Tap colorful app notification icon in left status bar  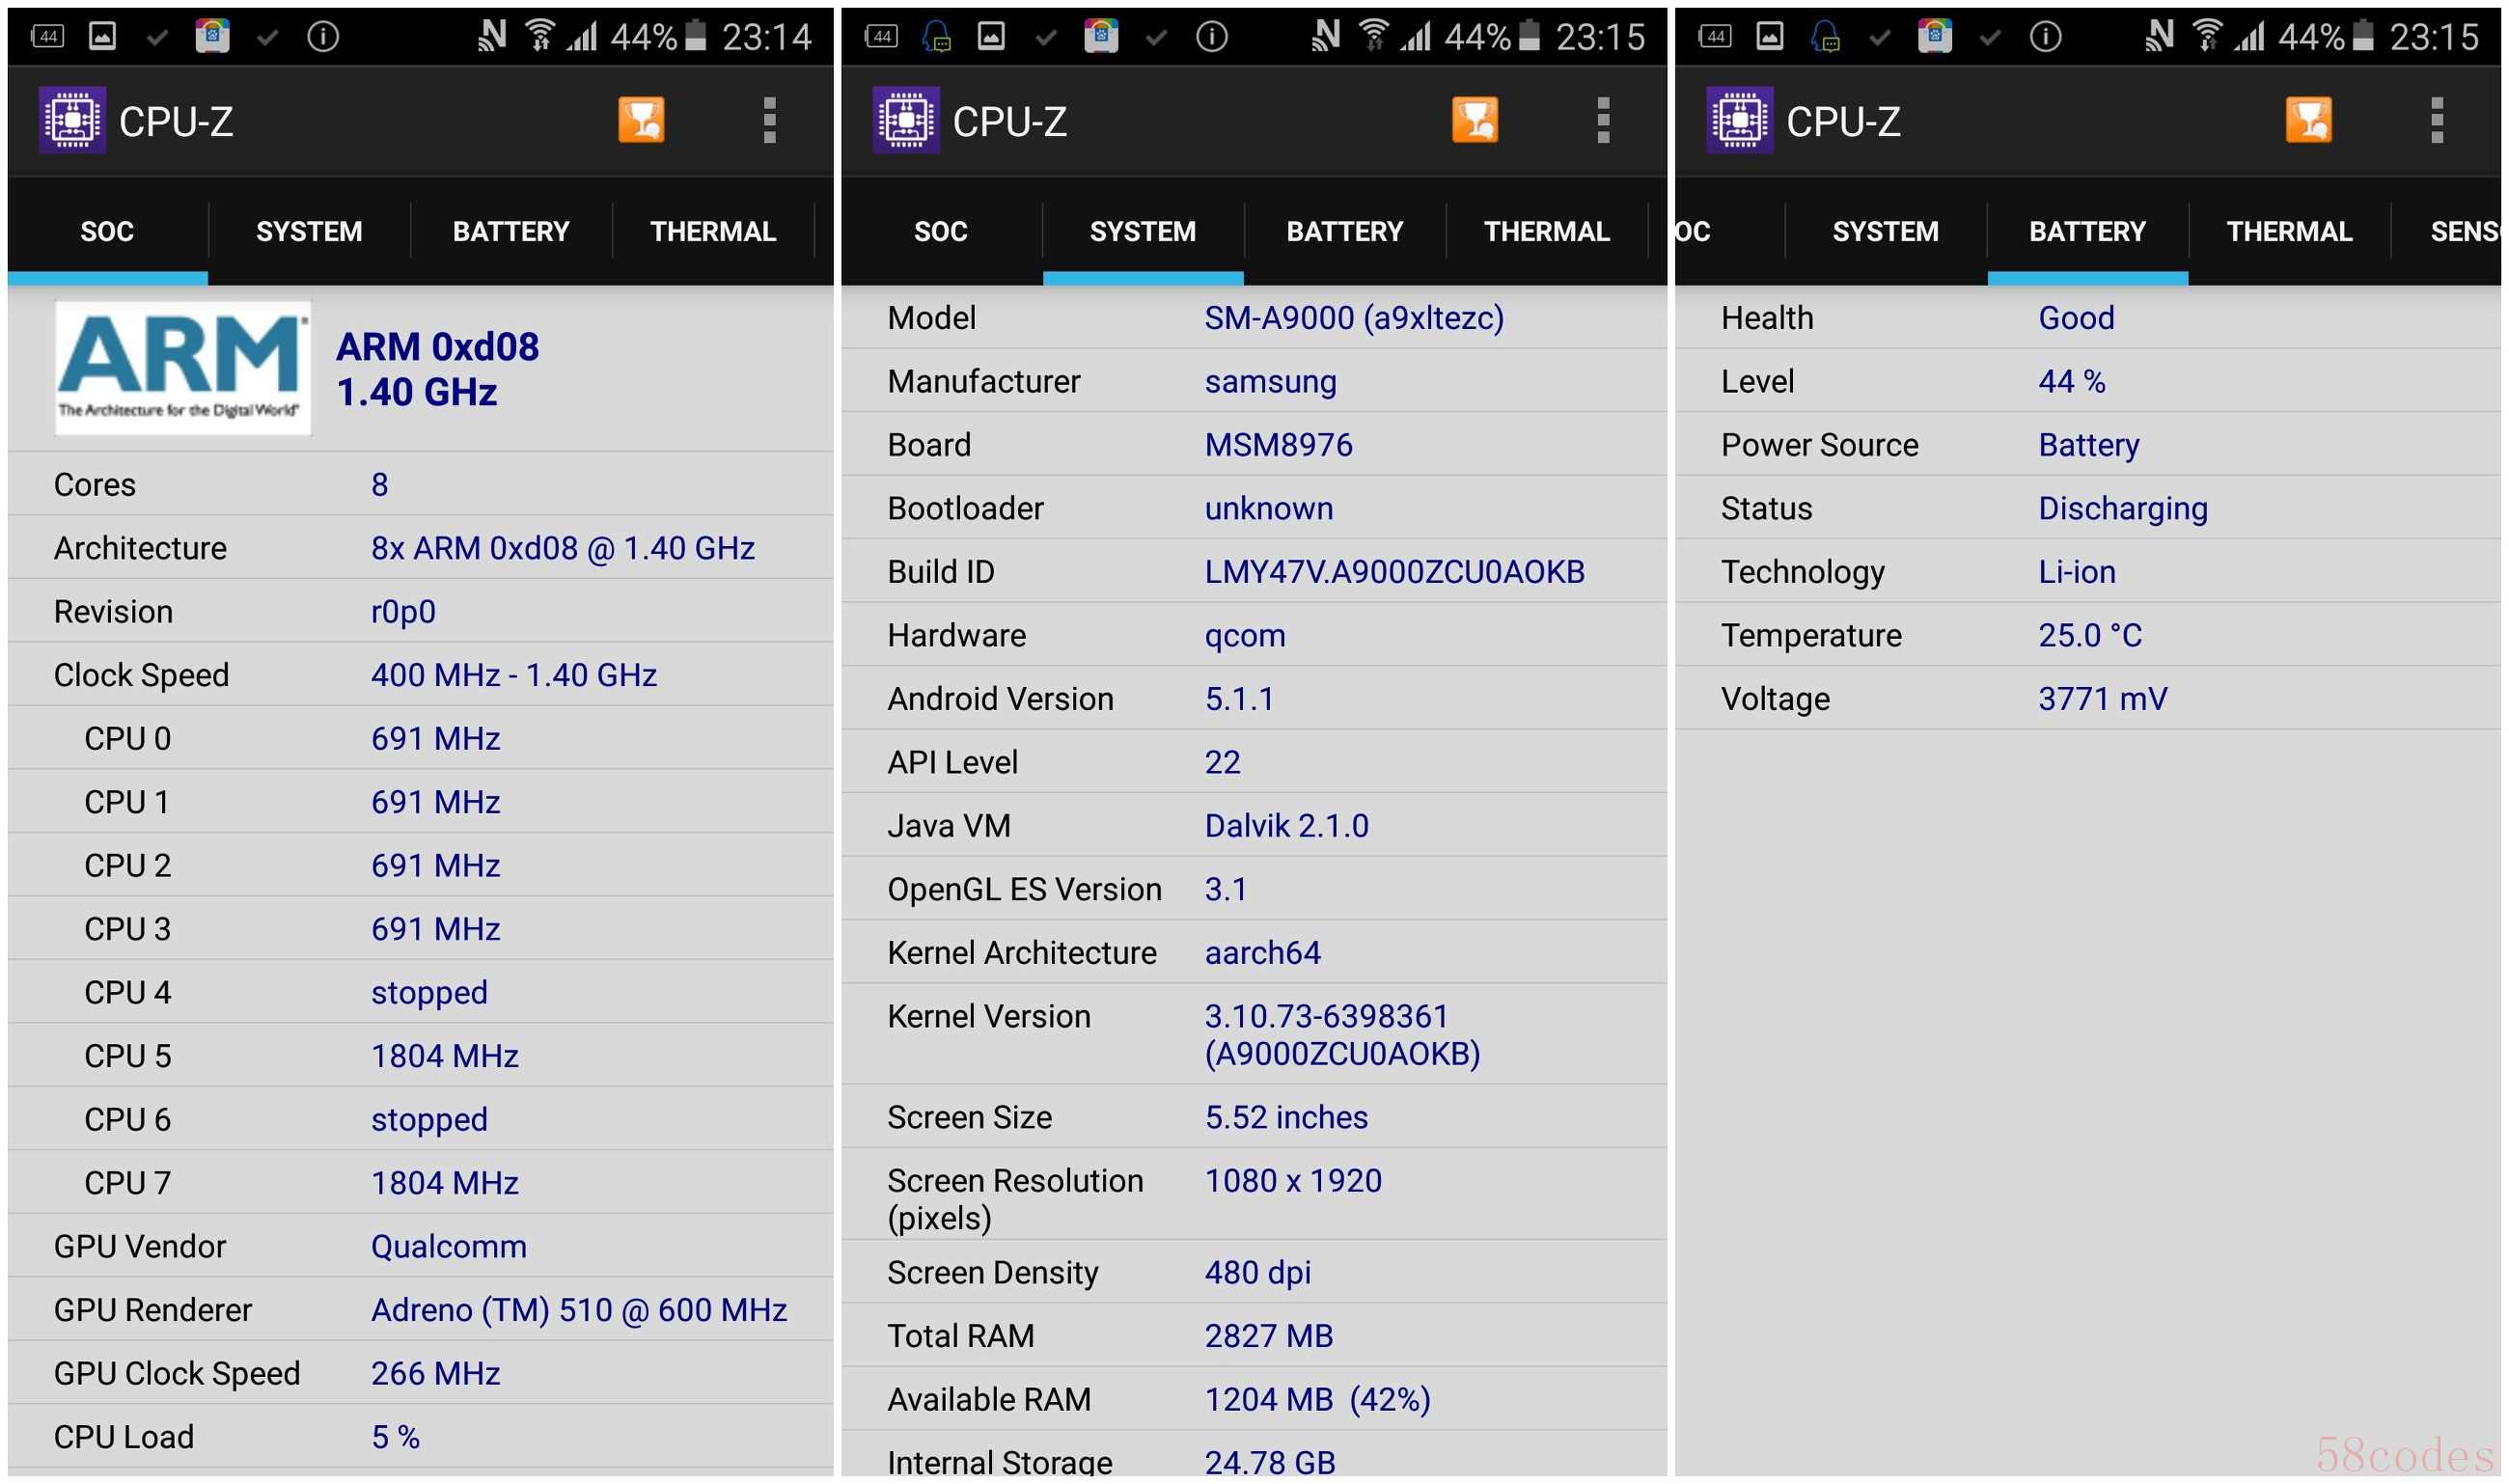coord(212,36)
